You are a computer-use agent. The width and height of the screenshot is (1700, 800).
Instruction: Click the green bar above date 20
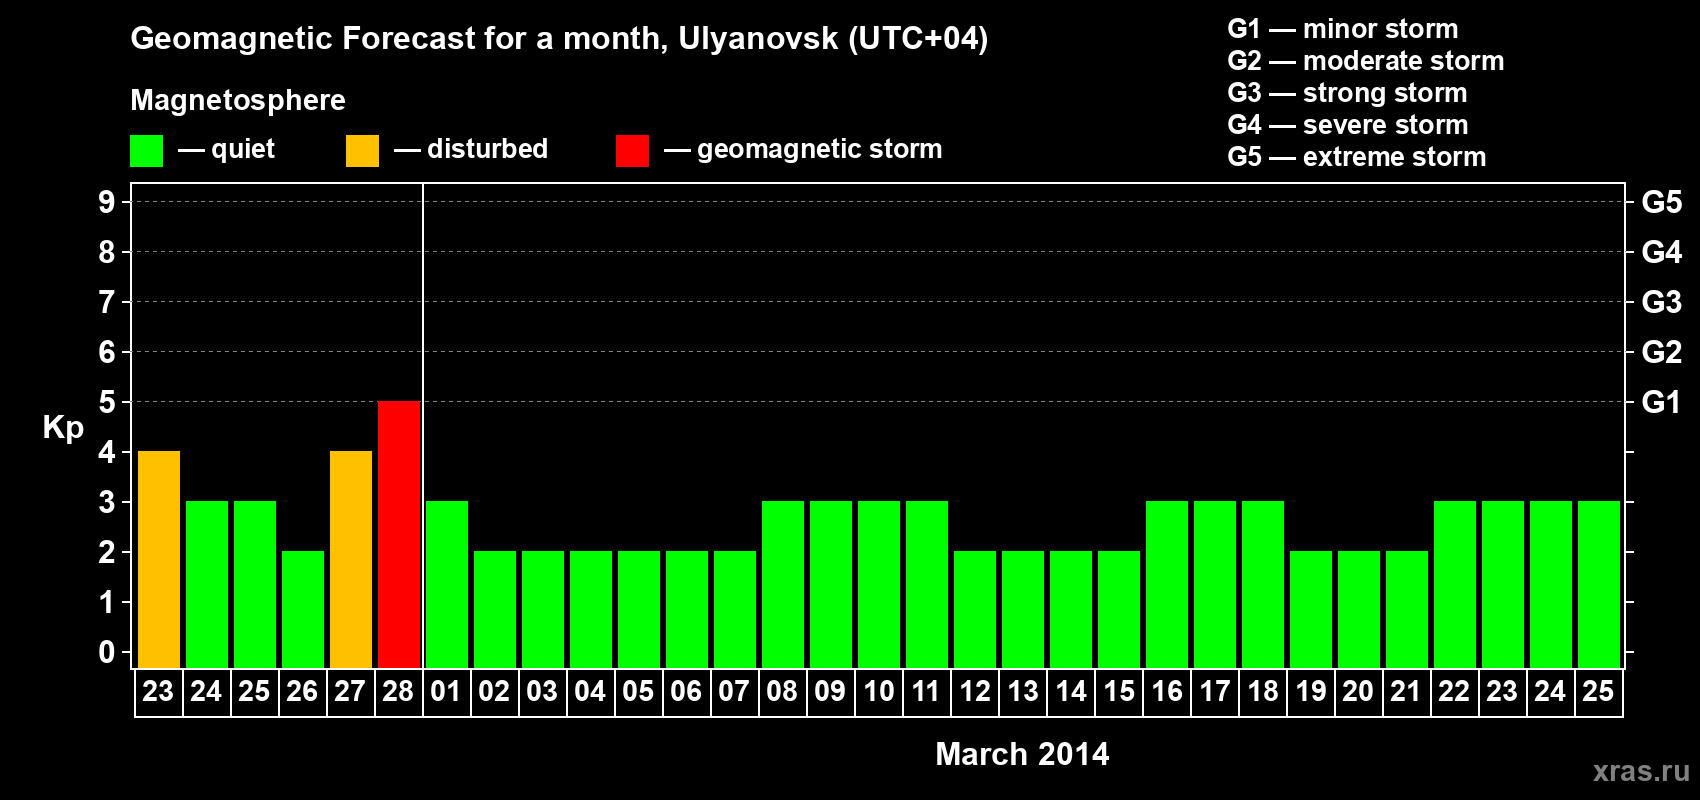[1359, 609]
